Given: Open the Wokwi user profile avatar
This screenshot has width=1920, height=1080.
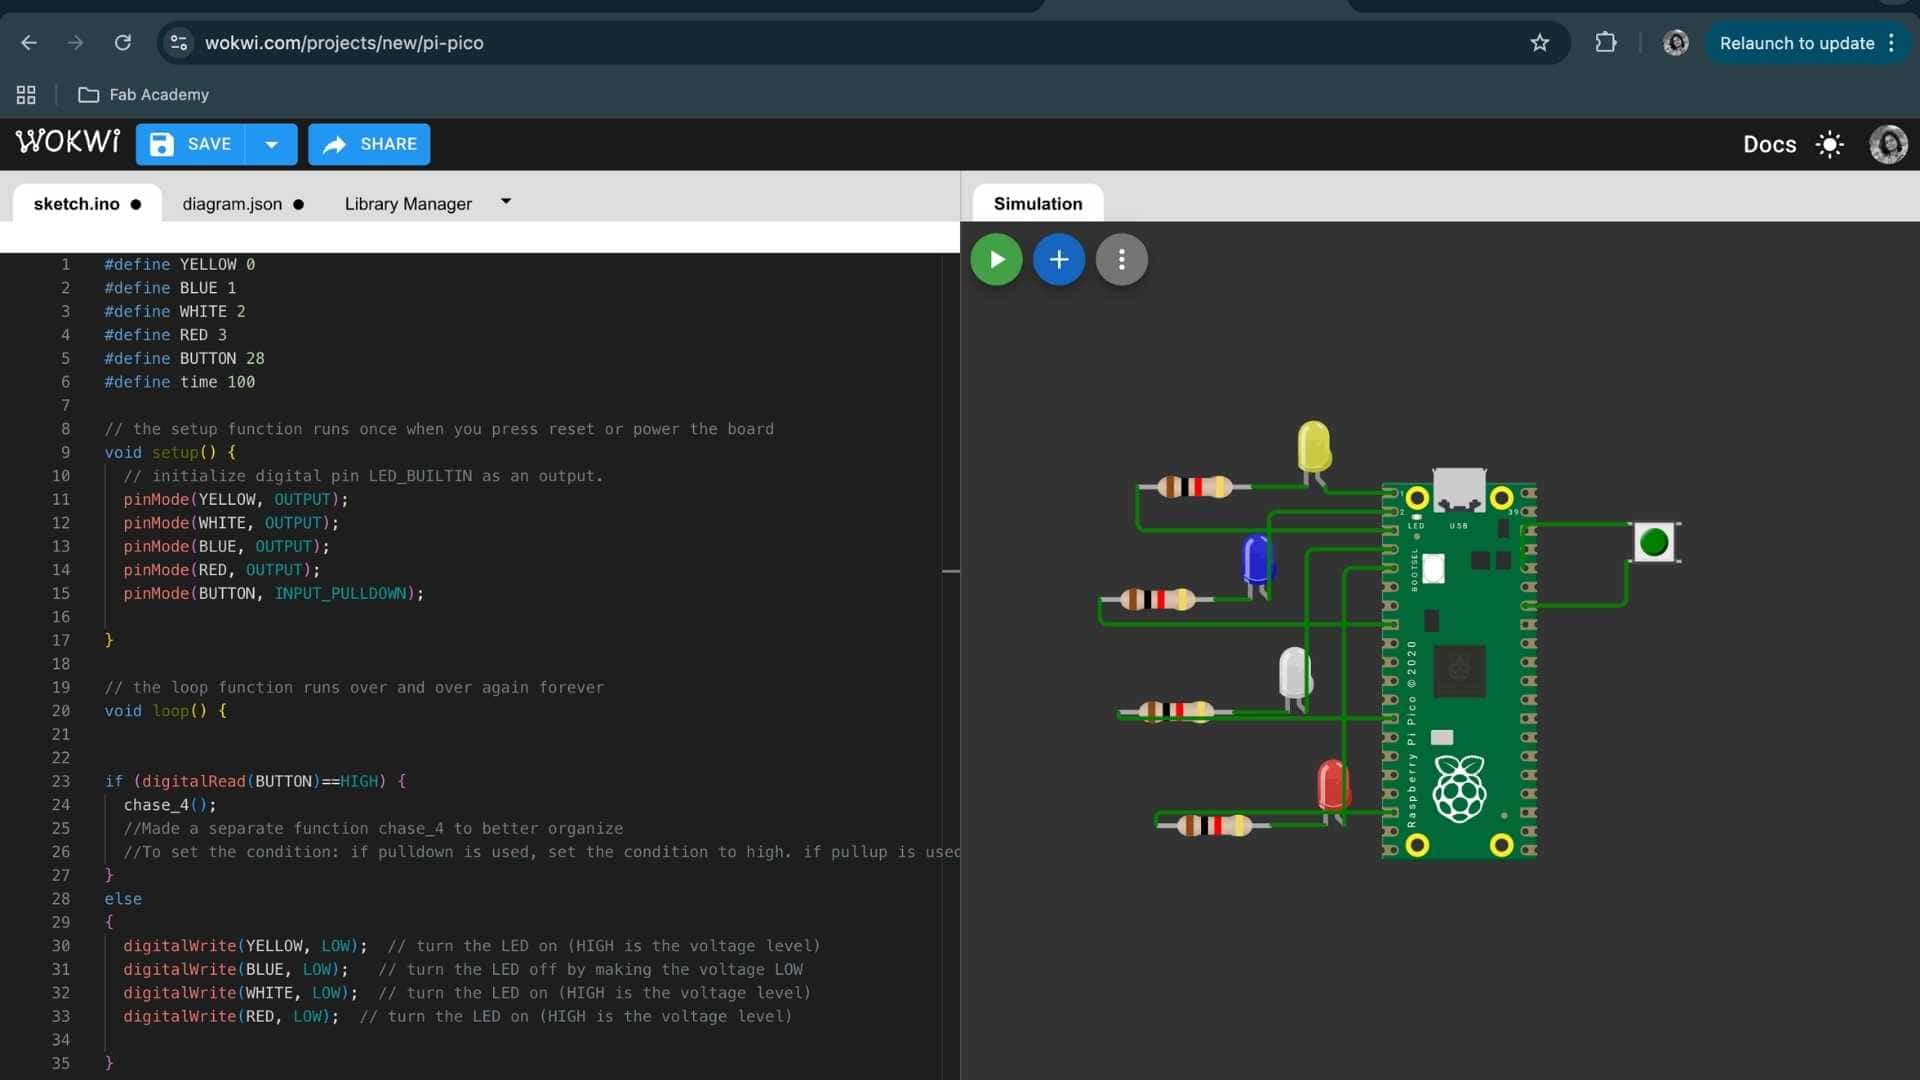Looking at the screenshot, I should click(1887, 145).
